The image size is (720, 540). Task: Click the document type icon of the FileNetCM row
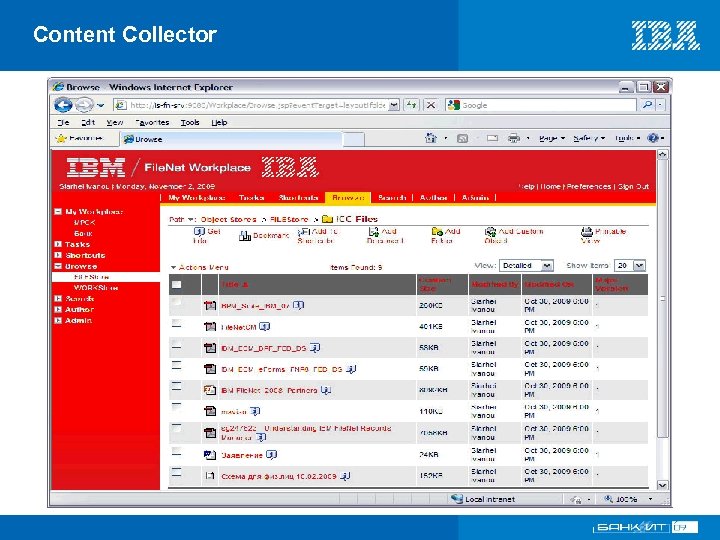point(210,326)
